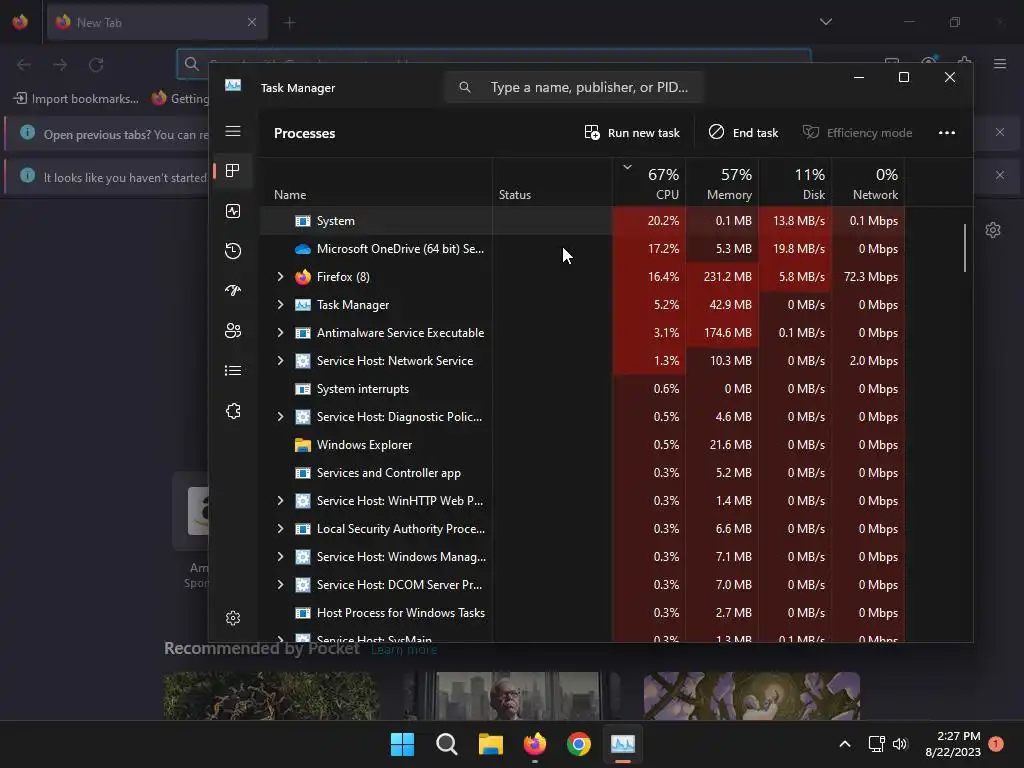
Task: Select the New Tab tab in Firefox
Action: click(x=157, y=23)
